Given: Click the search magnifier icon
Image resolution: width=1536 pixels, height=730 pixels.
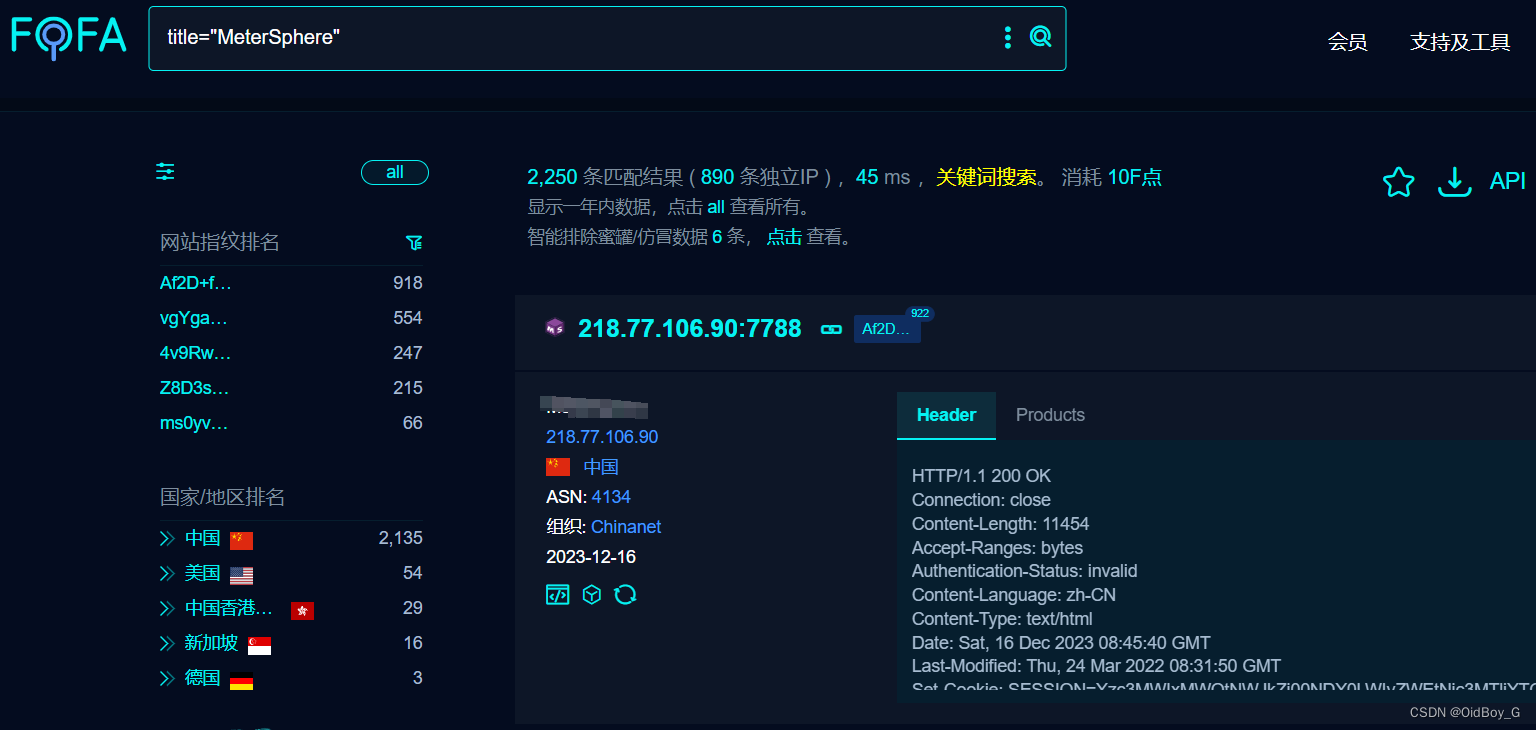Looking at the screenshot, I should pyautogui.click(x=1041, y=38).
